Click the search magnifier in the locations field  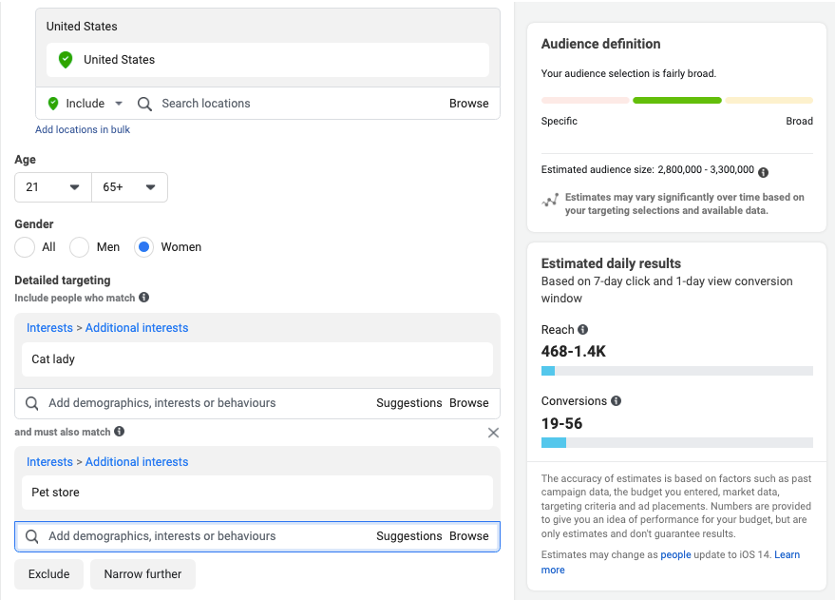coord(145,104)
